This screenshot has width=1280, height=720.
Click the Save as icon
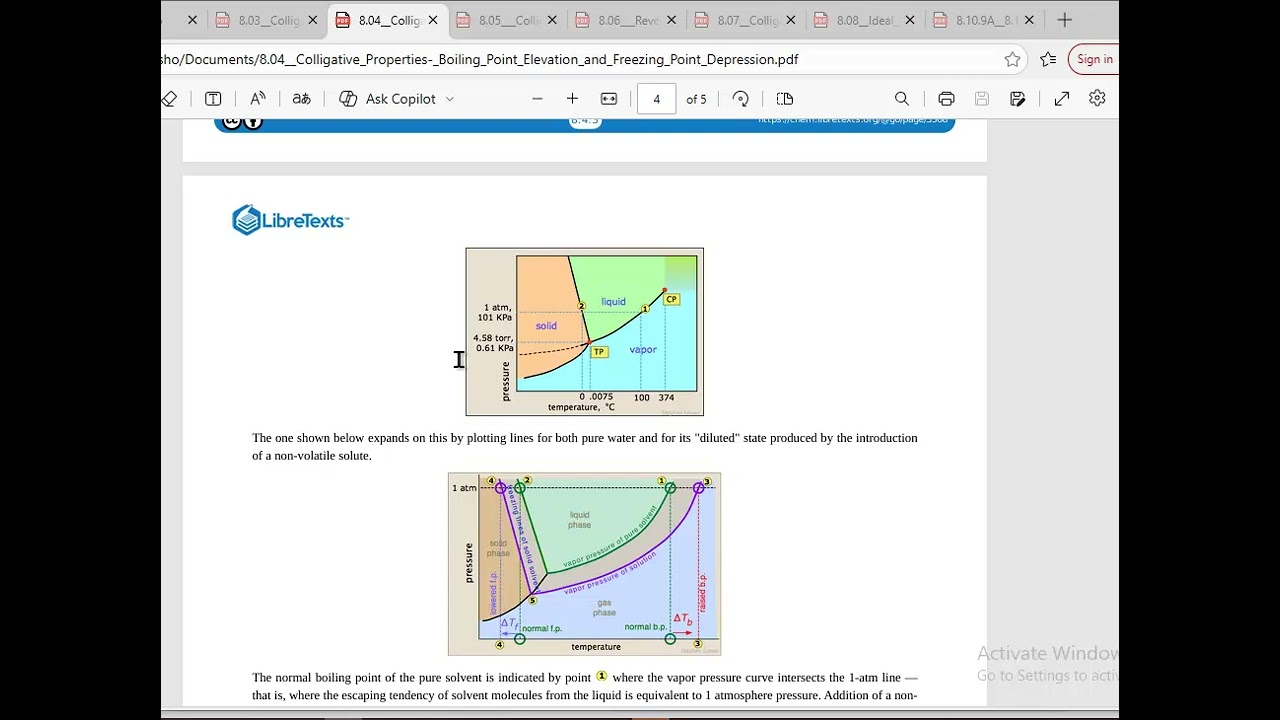click(x=1018, y=98)
